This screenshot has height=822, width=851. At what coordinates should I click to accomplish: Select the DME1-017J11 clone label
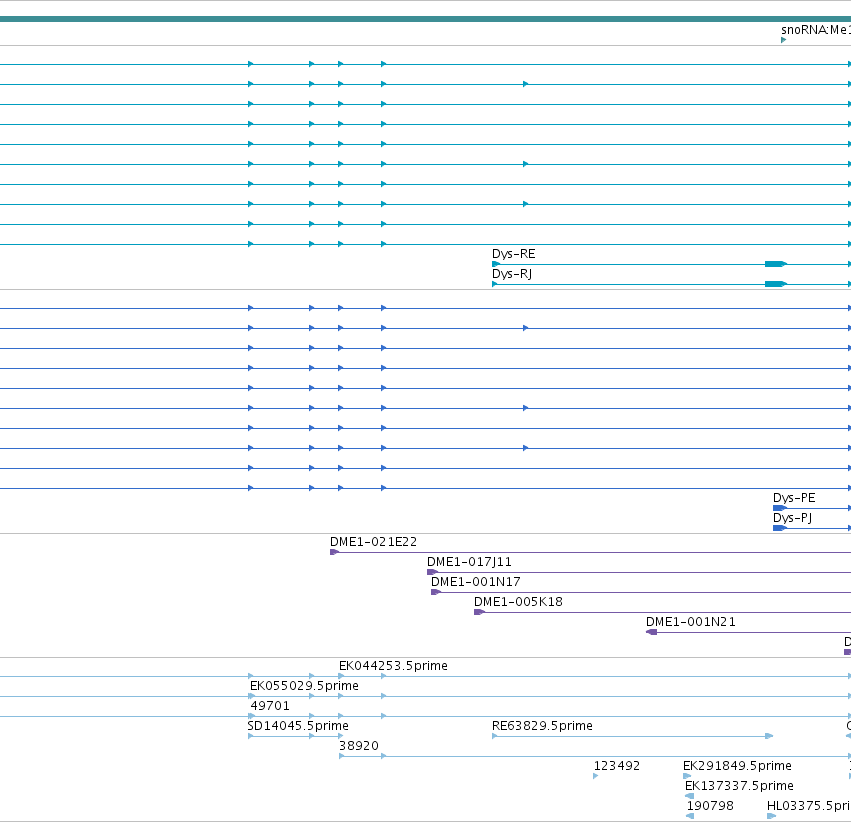pyautogui.click(x=469, y=562)
